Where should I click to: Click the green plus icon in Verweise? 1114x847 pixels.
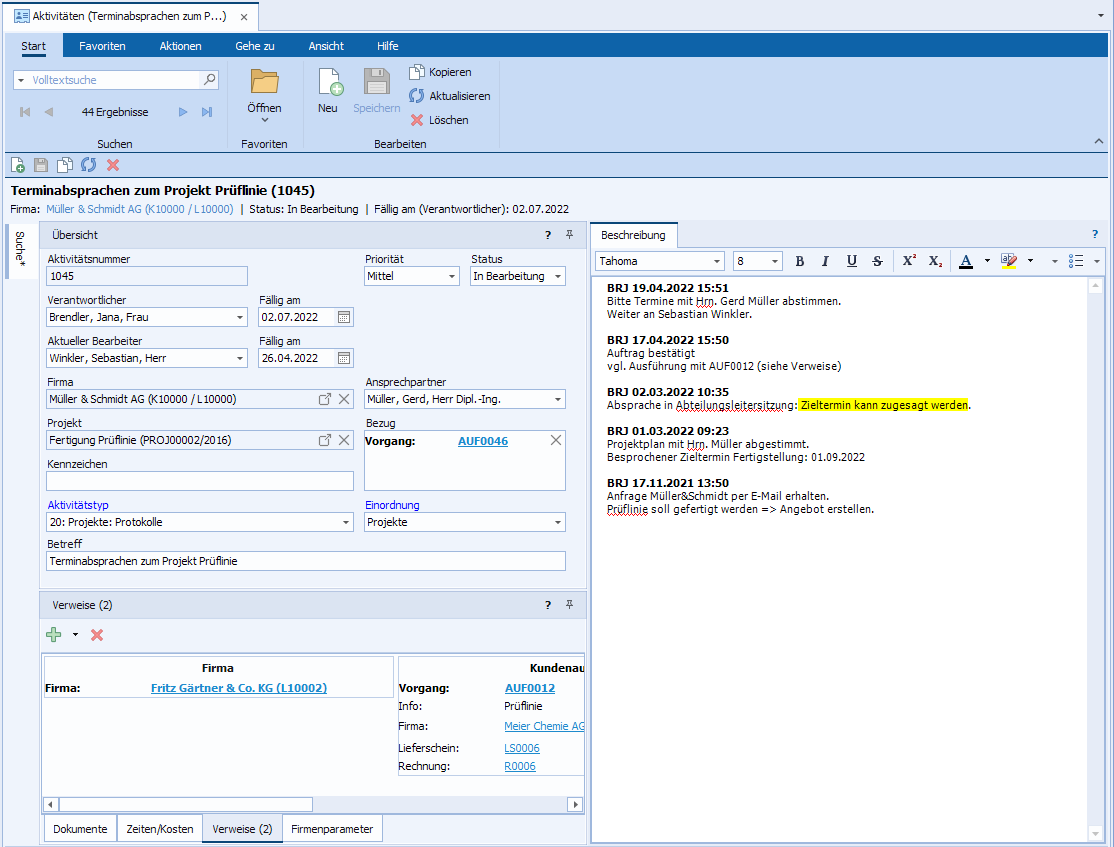coord(54,635)
